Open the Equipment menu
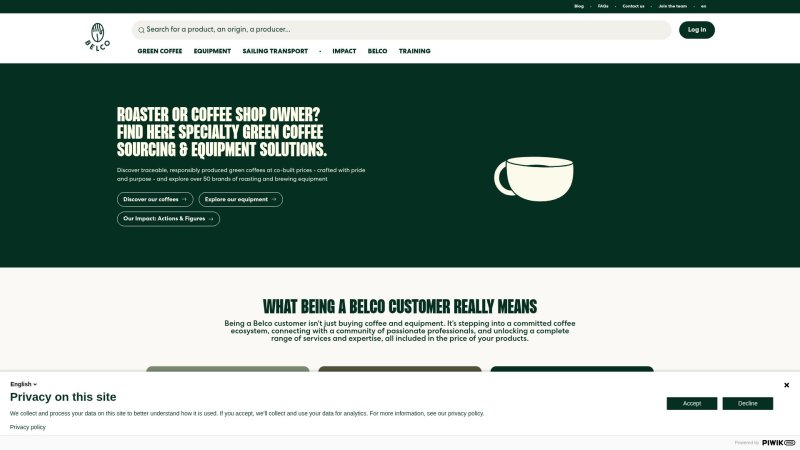Viewport: 800px width, 450px height. click(212, 51)
